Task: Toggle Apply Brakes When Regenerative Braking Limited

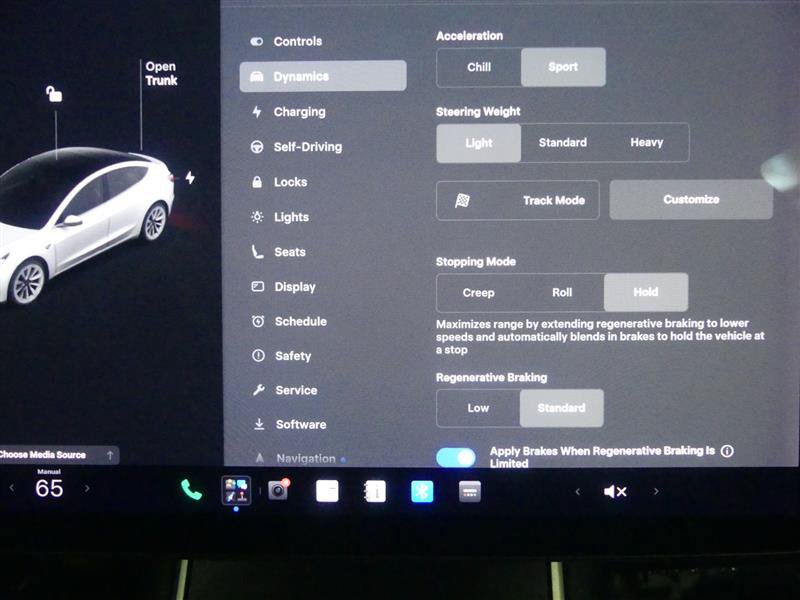Action: 456,457
